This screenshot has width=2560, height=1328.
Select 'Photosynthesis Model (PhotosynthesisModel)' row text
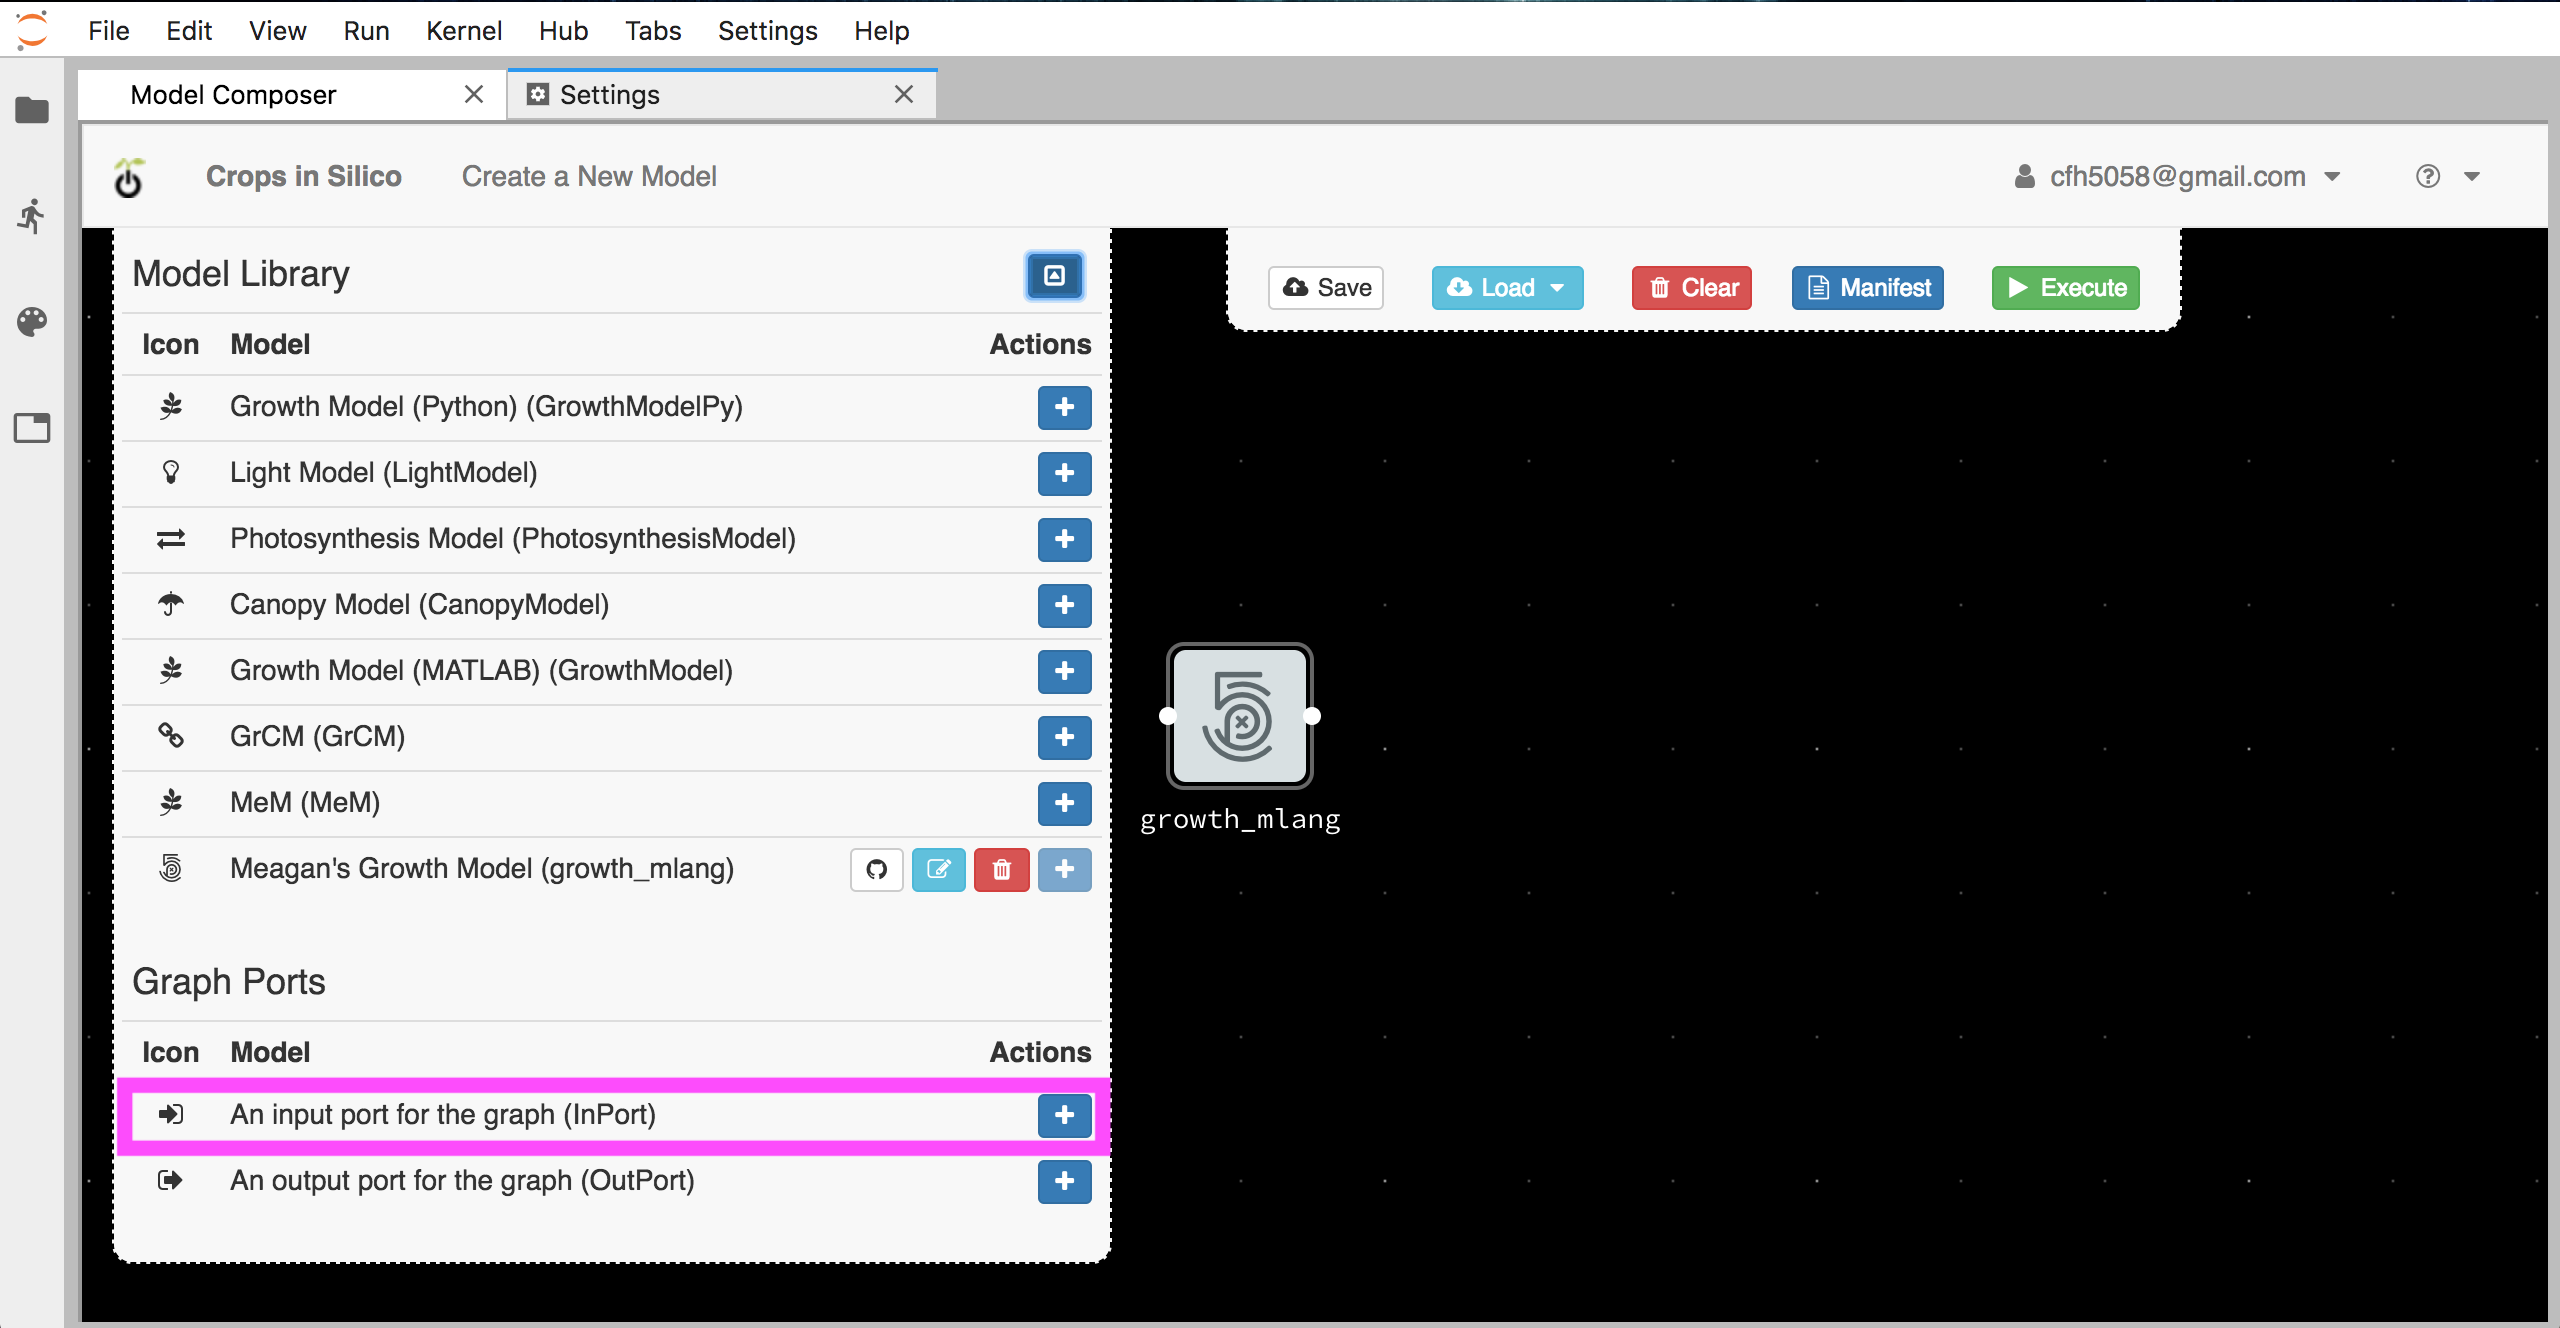(513, 539)
